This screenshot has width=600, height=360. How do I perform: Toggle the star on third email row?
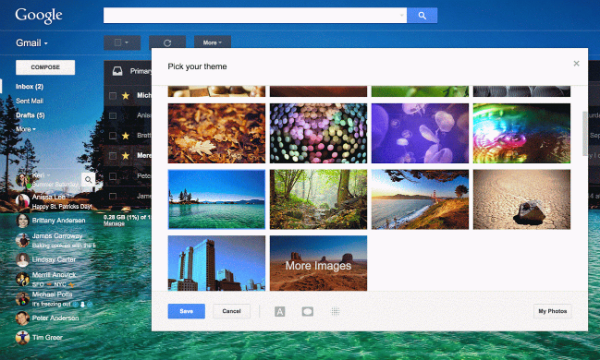(x=126, y=135)
